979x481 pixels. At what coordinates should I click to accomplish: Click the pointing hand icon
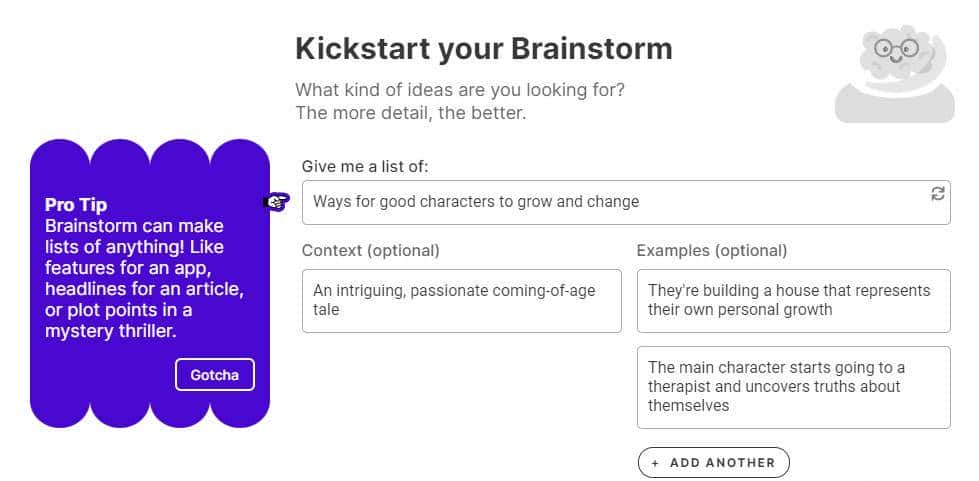pyautogui.click(x=275, y=202)
